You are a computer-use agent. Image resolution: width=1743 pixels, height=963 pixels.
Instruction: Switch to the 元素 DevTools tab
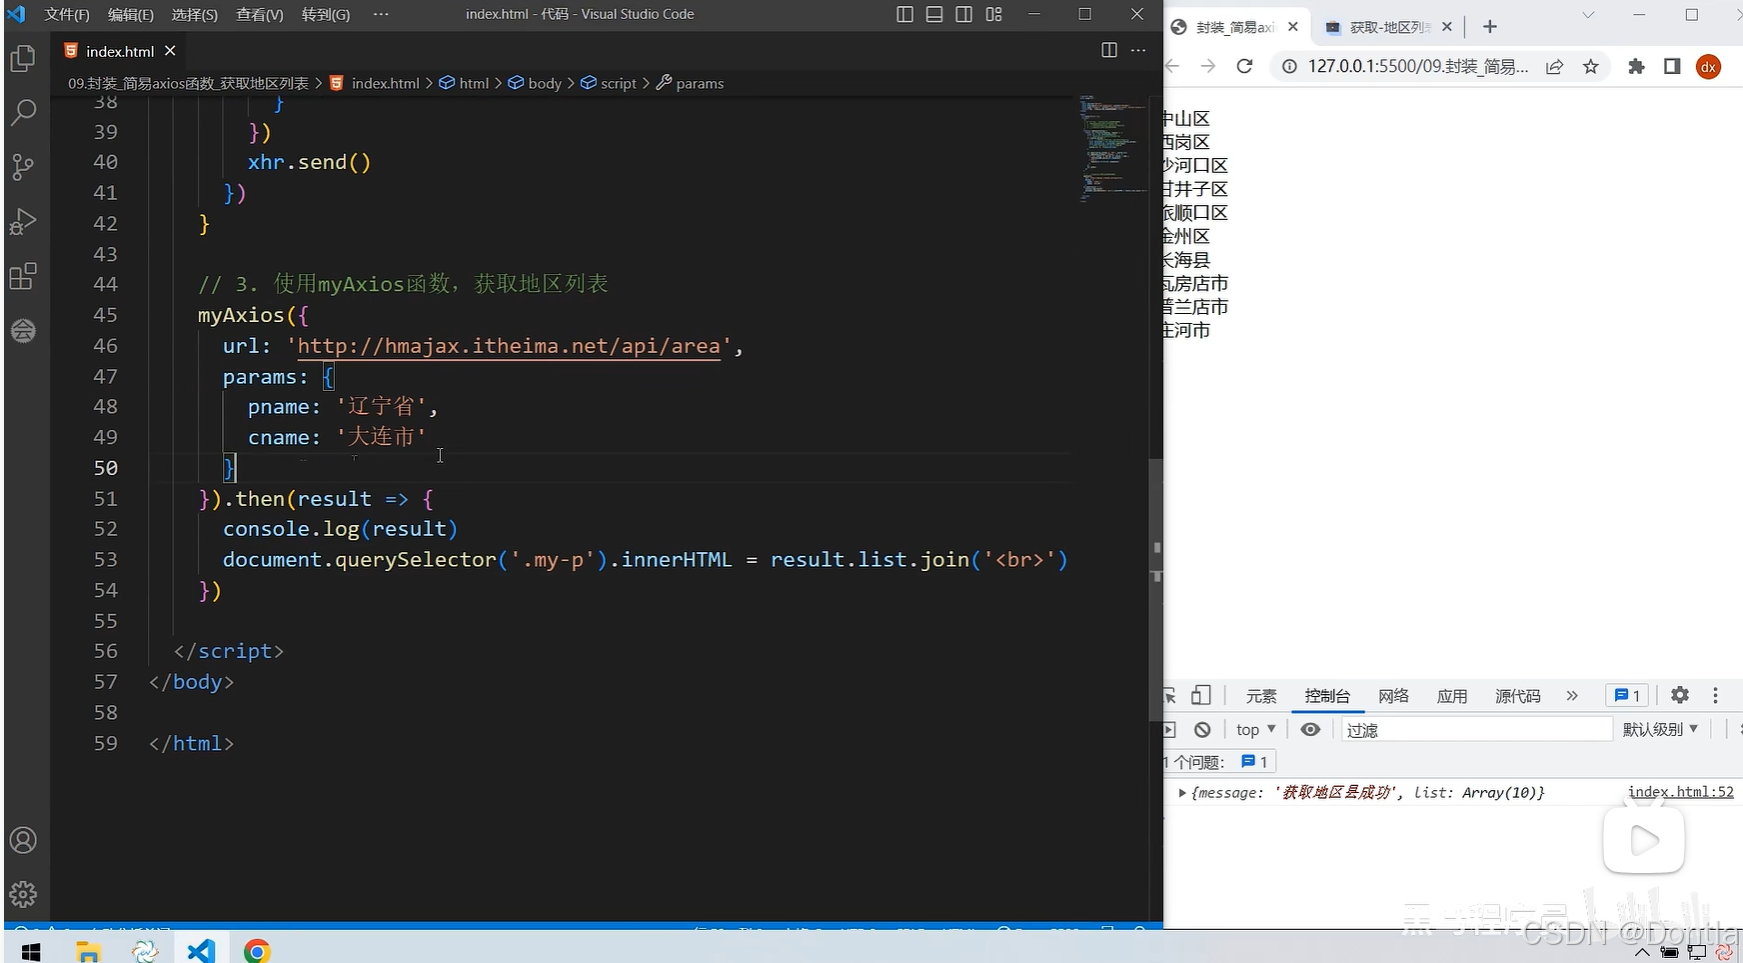[x=1261, y=696]
